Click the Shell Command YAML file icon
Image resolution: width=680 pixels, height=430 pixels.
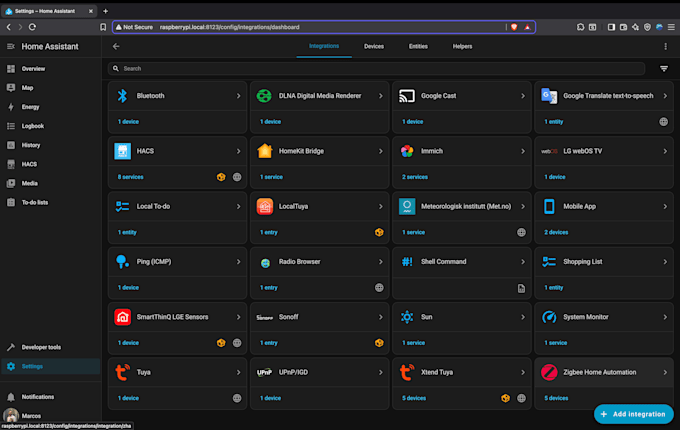pyautogui.click(x=521, y=288)
